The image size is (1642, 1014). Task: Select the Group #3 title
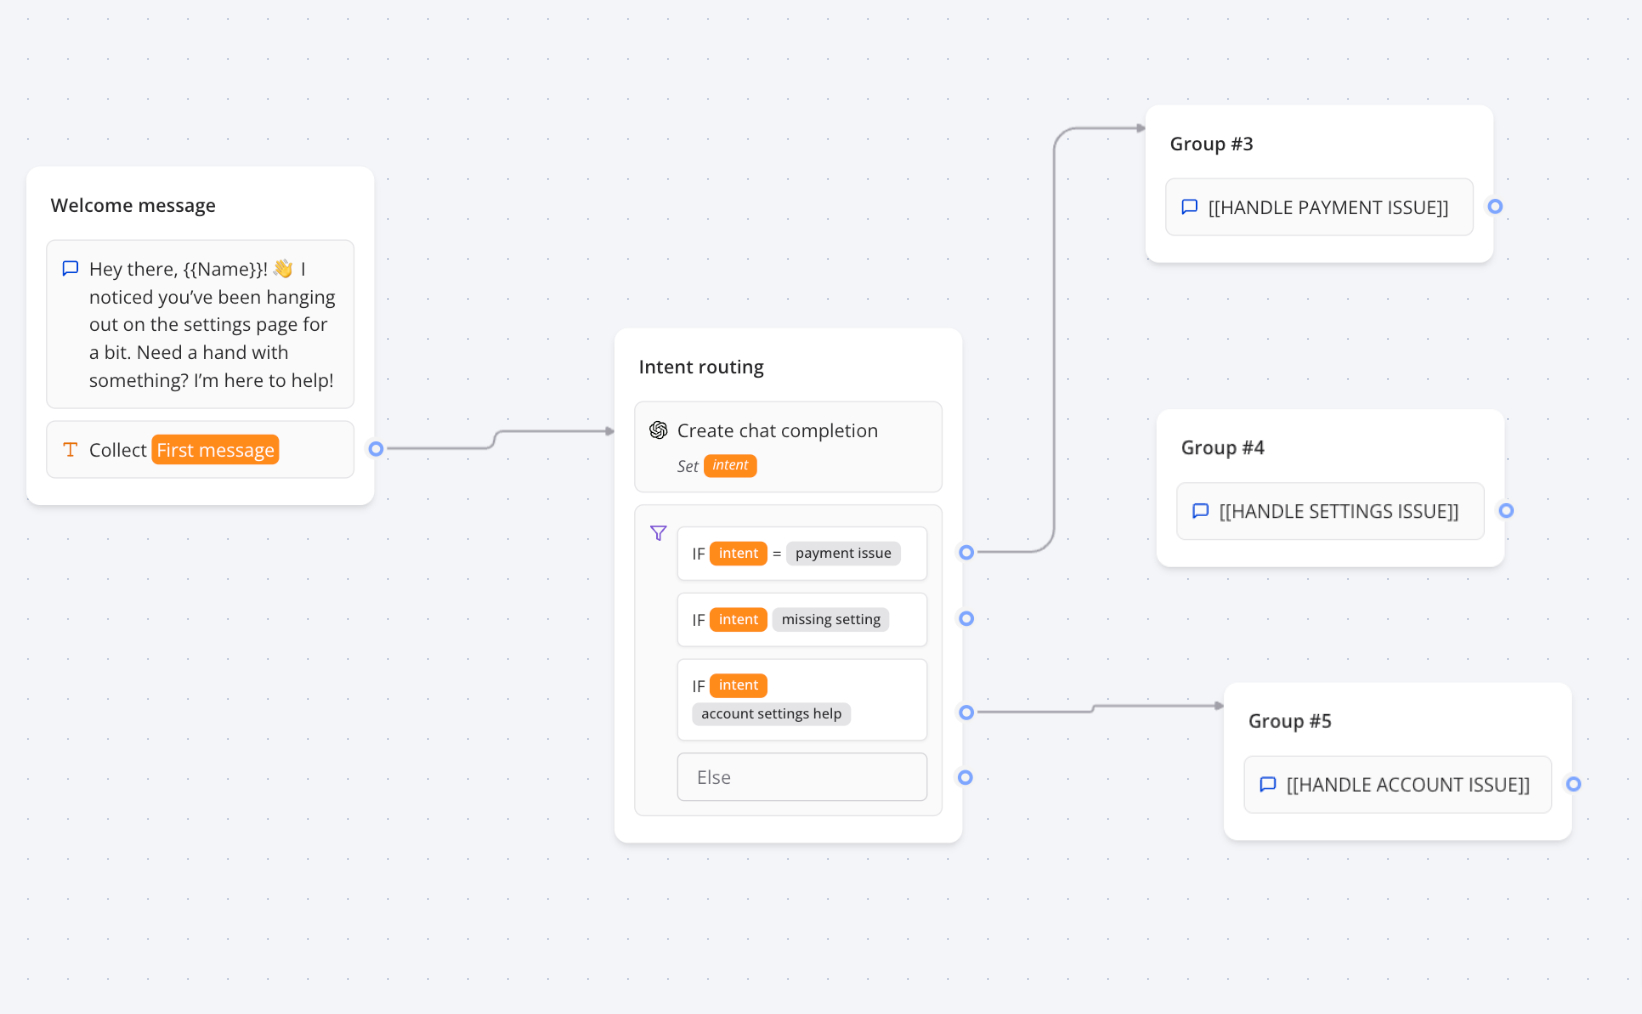pos(1211,144)
